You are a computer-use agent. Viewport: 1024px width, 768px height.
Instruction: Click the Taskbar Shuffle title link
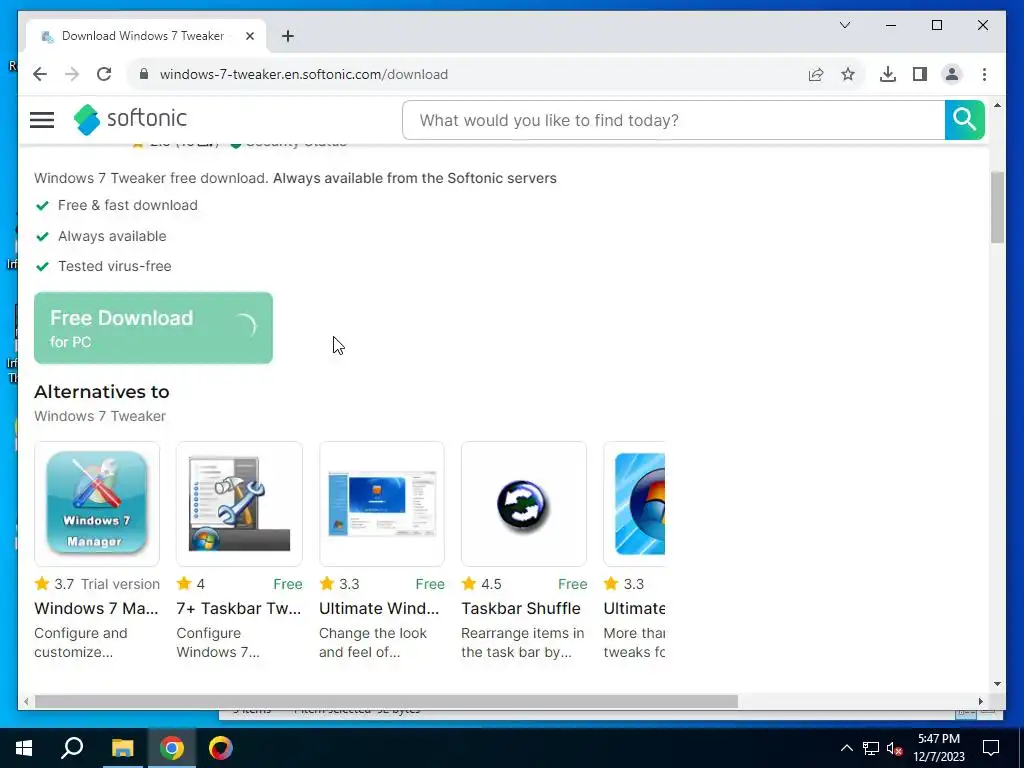coord(520,609)
